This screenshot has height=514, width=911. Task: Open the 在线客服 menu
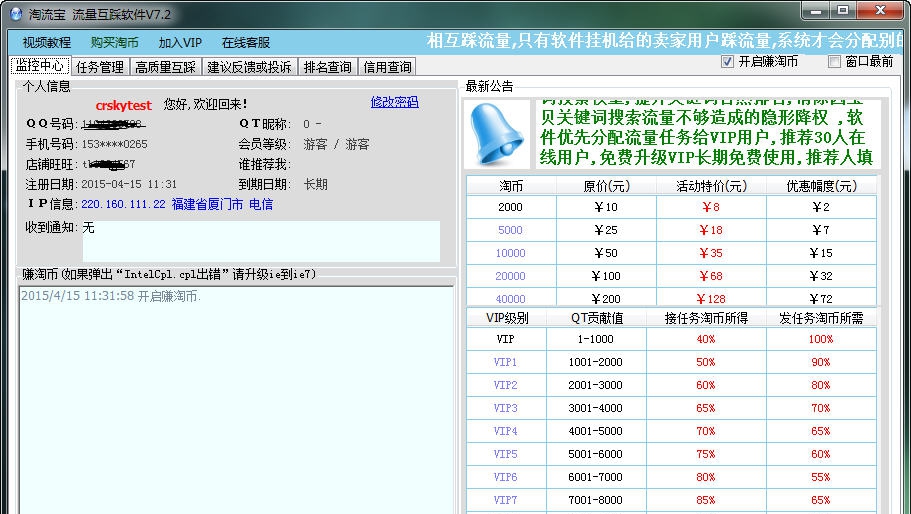click(x=246, y=42)
